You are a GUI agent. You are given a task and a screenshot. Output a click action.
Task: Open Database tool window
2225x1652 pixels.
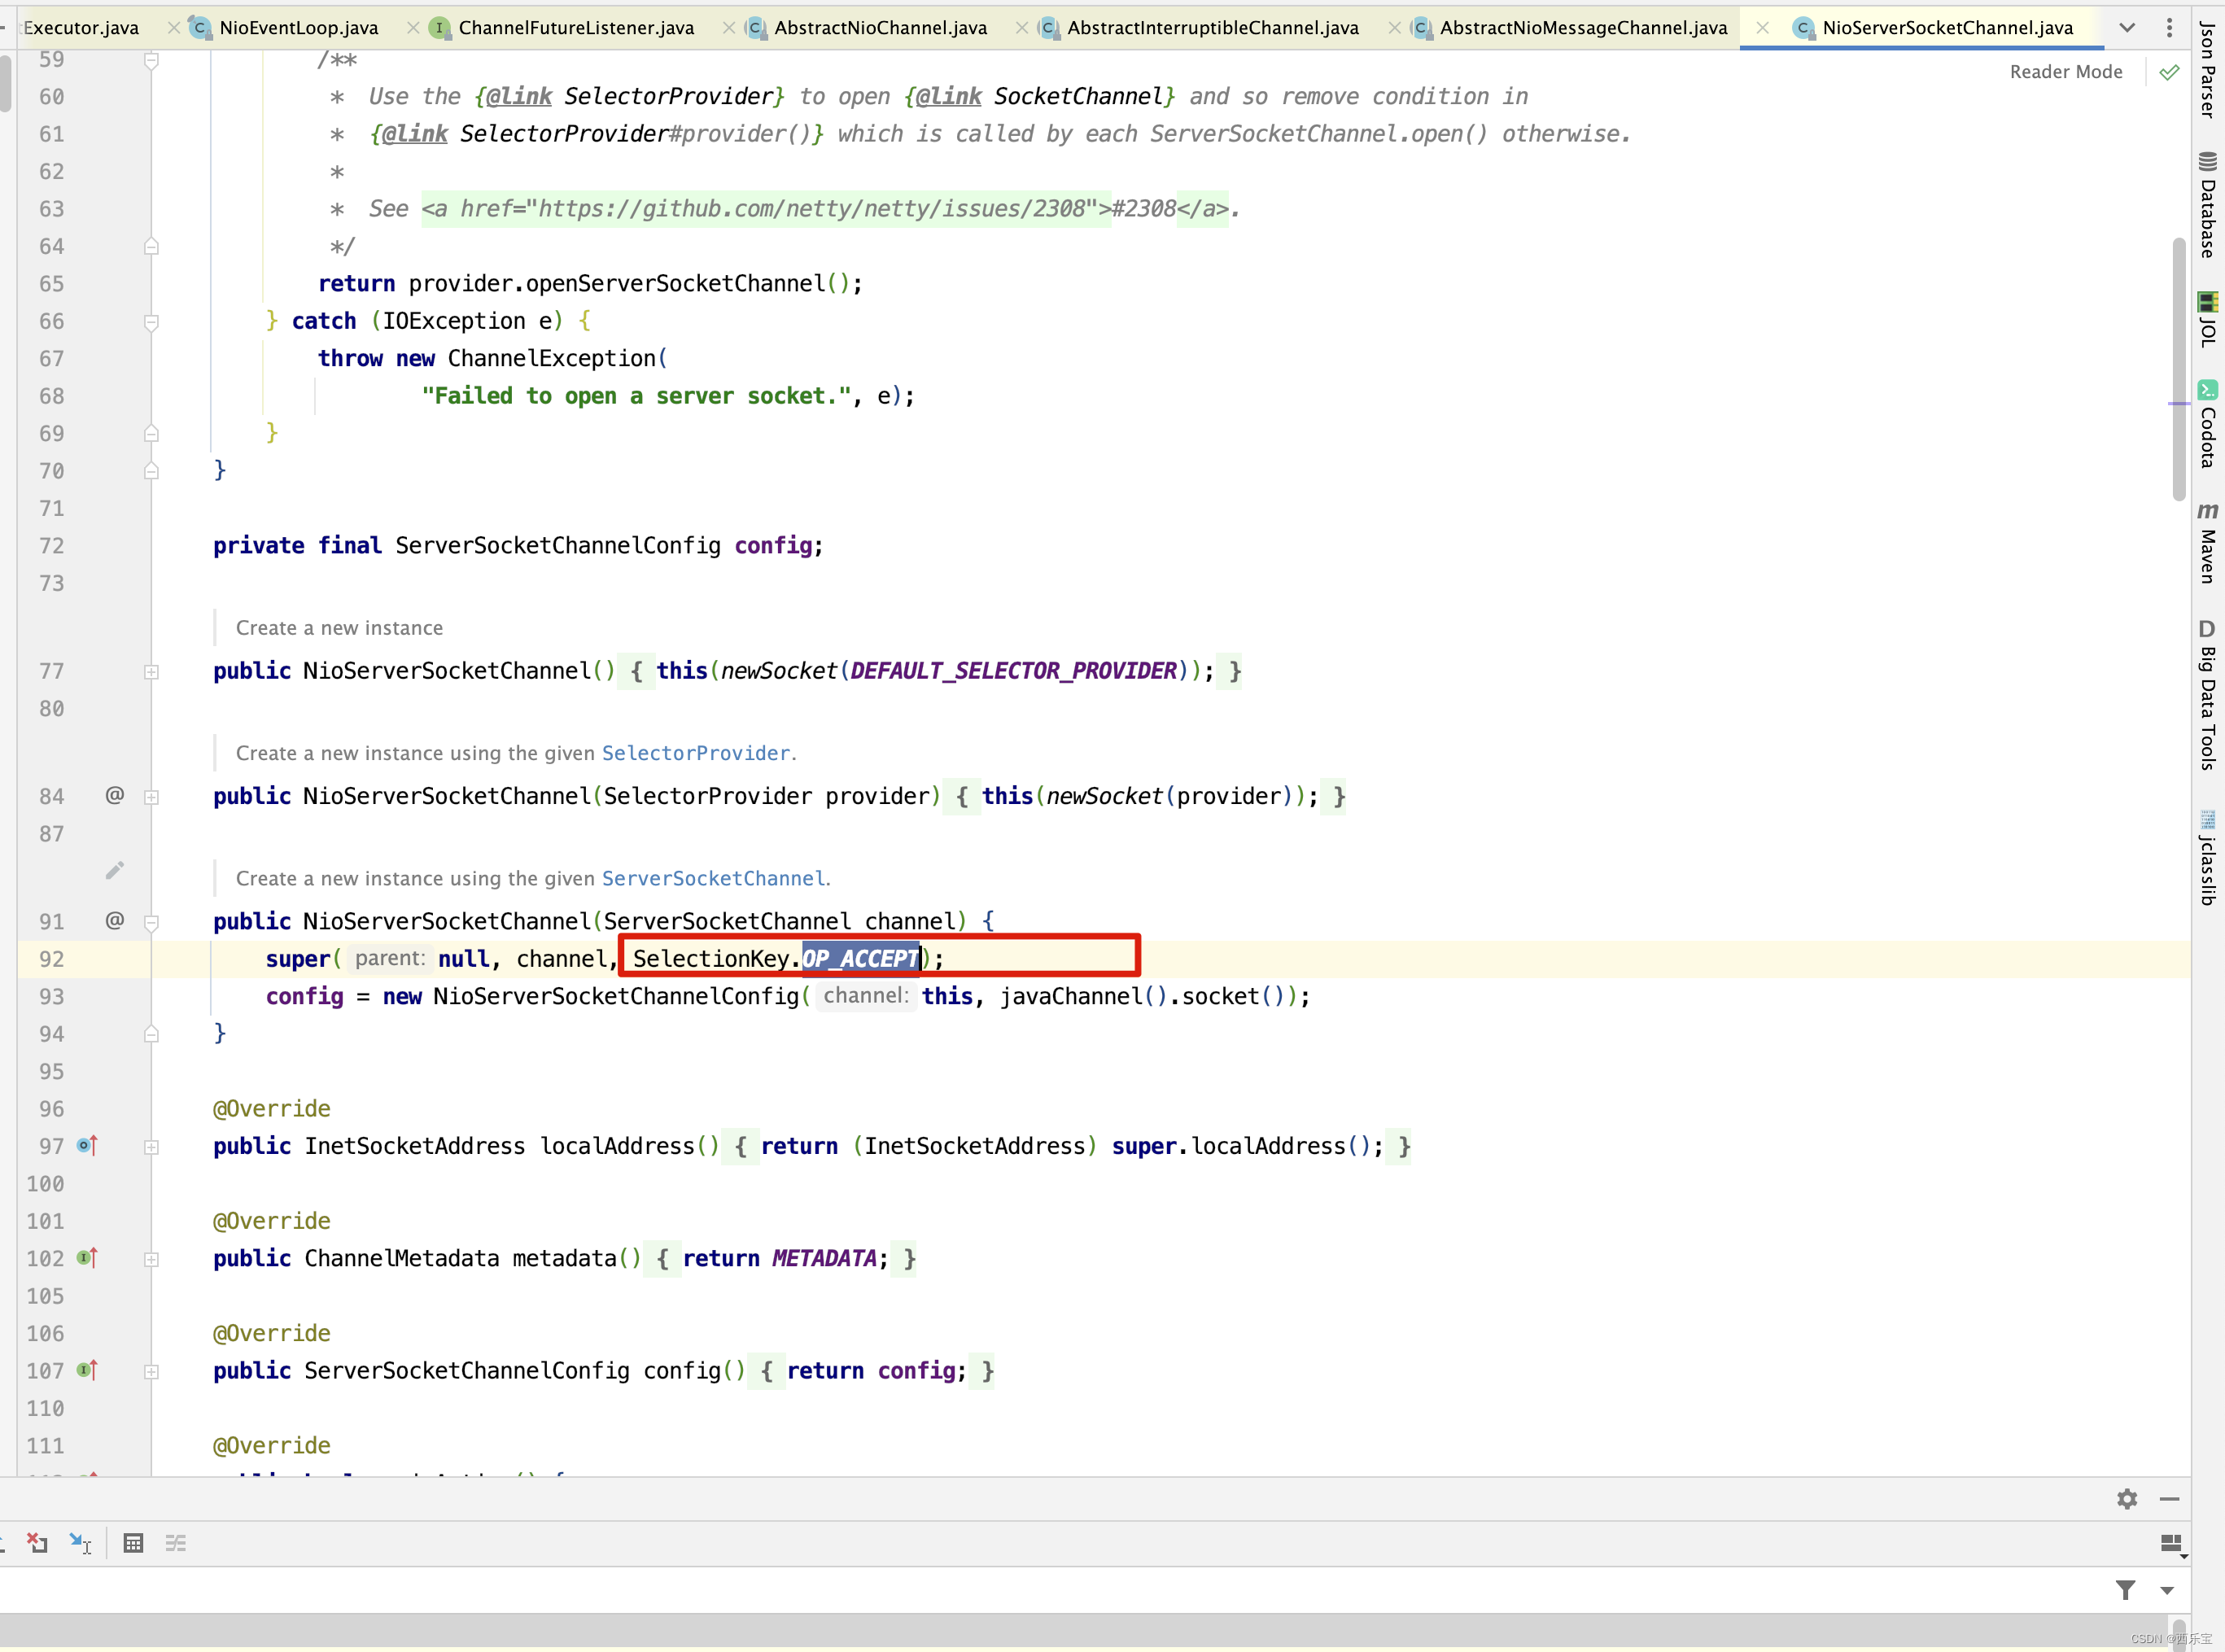pos(2207,204)
